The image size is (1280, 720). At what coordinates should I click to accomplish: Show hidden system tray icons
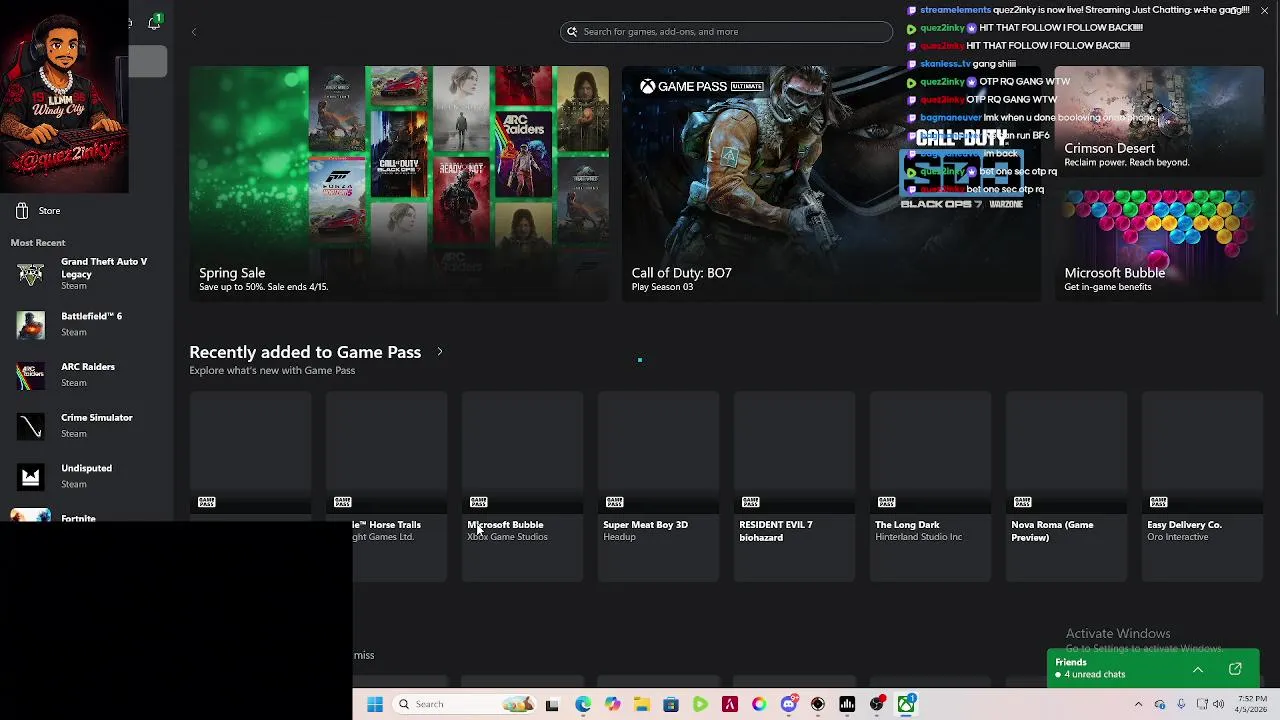(1138, 704)
